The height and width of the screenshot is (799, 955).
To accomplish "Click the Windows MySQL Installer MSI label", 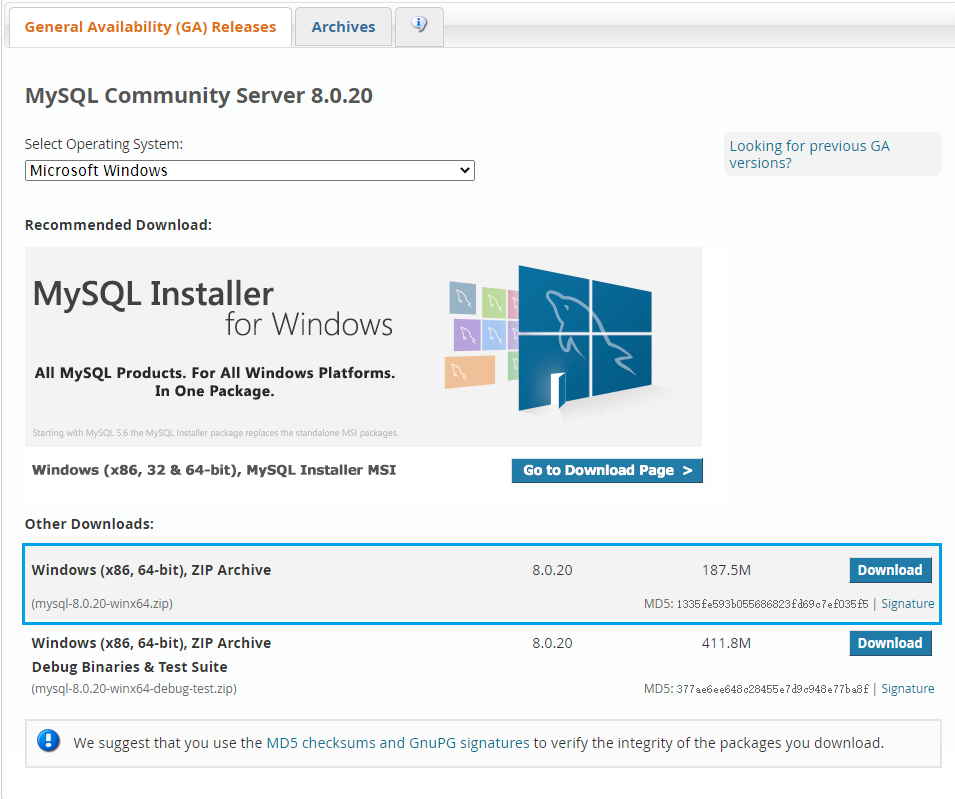I will pos(214,470).
